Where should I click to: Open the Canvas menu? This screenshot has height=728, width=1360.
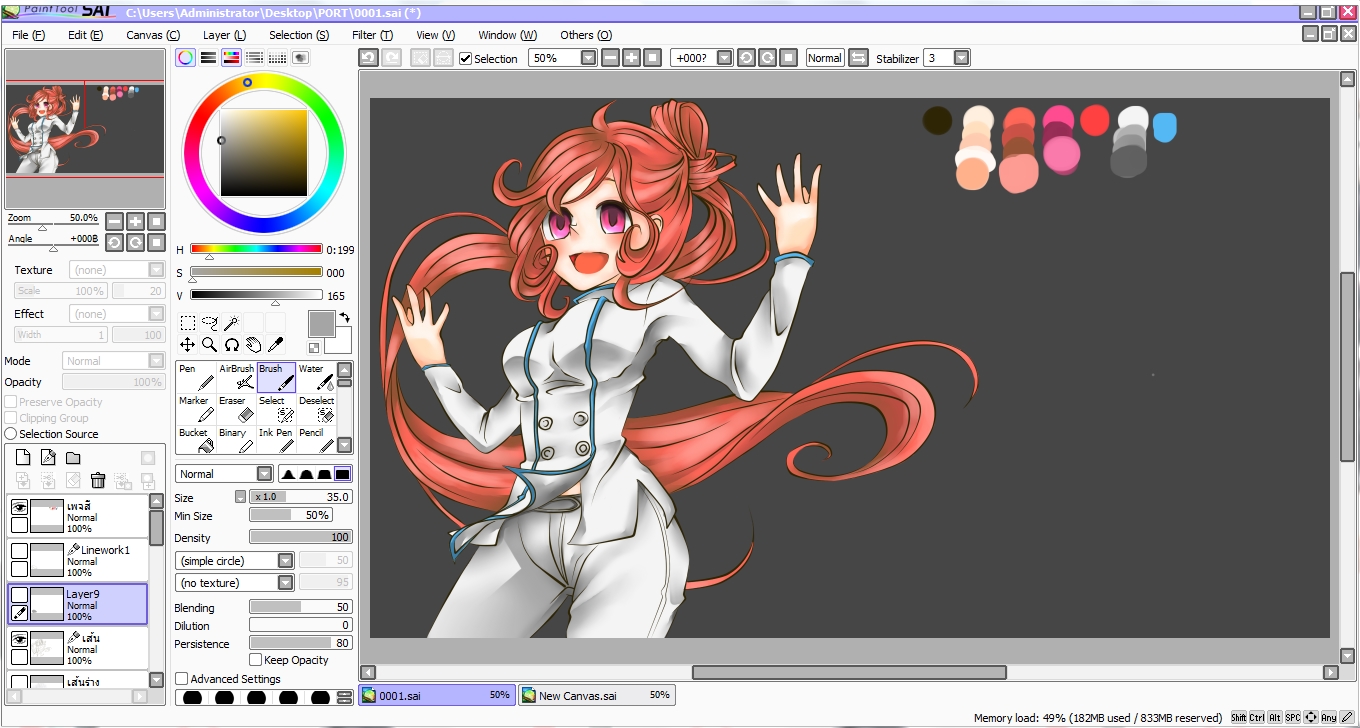[x=152, y=35]
